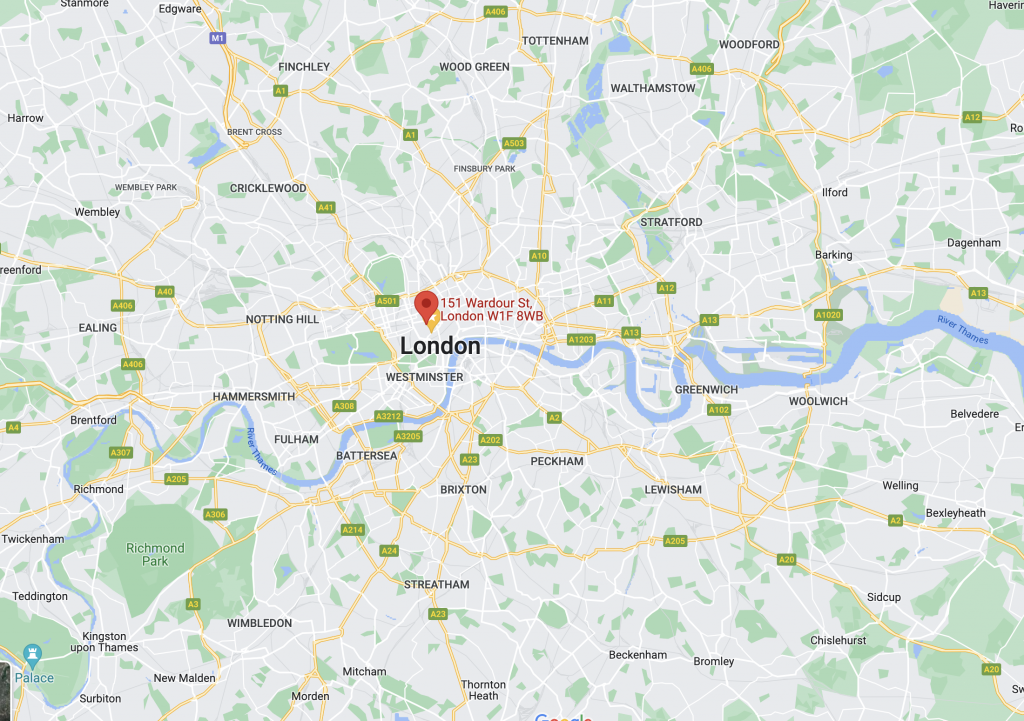Screen dimensions: 1024x721
Task: Select the A3212 road shield
Action: pos(389,416)
